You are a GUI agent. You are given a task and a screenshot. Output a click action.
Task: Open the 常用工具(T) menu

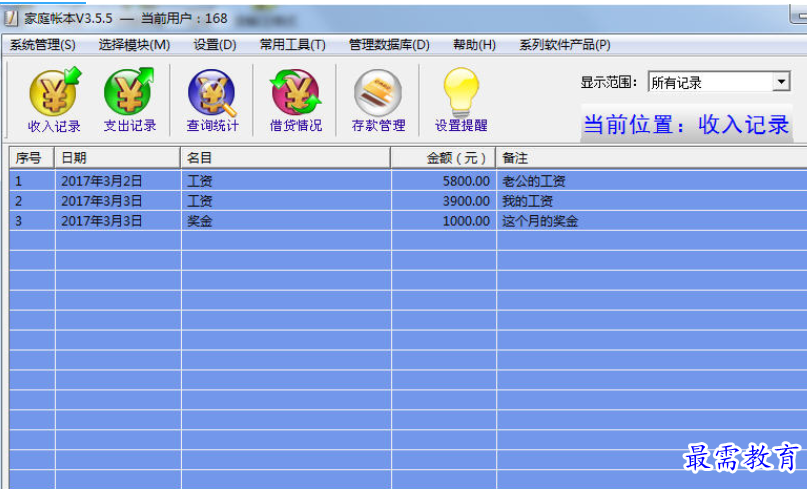tap(292, 45)
